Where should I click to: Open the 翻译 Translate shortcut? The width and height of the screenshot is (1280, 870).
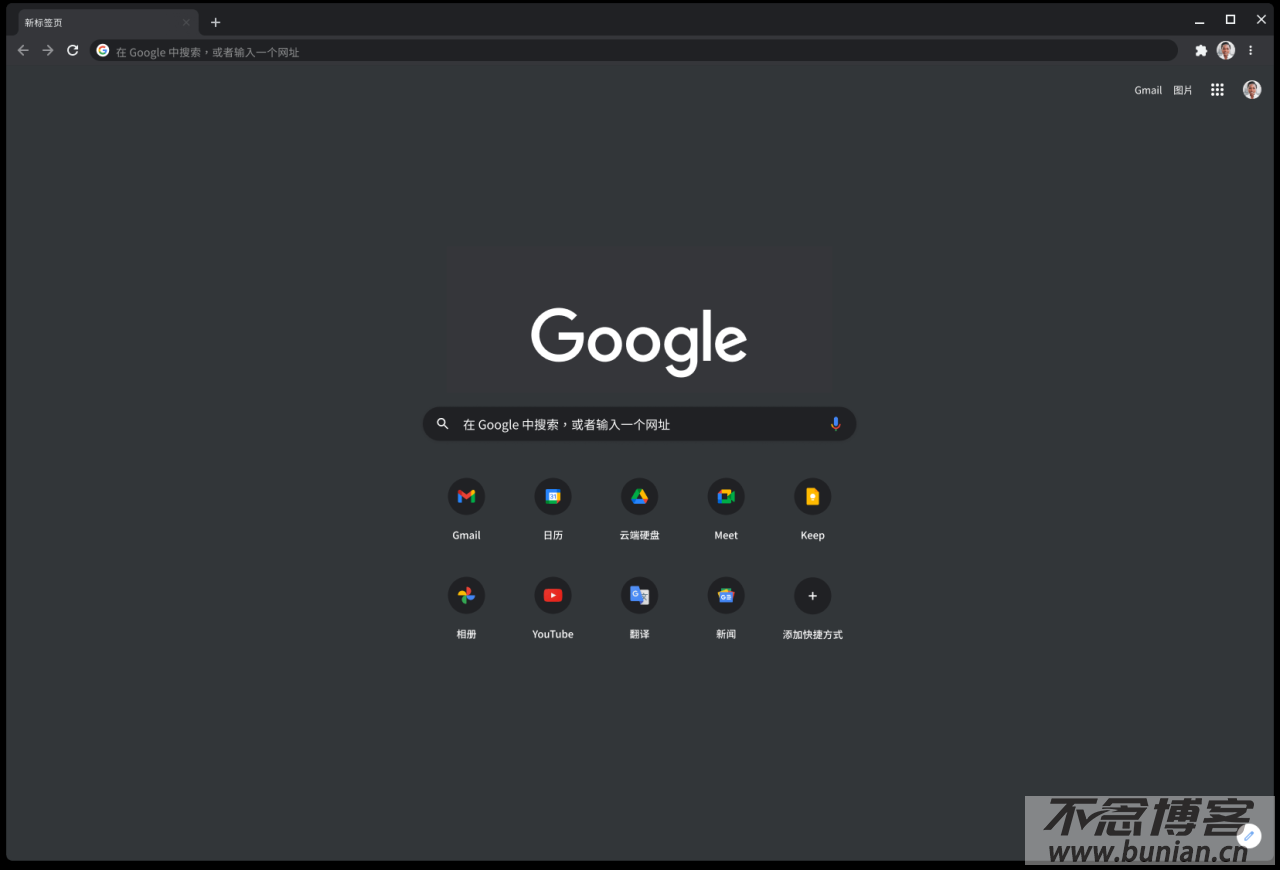point(639,609)
